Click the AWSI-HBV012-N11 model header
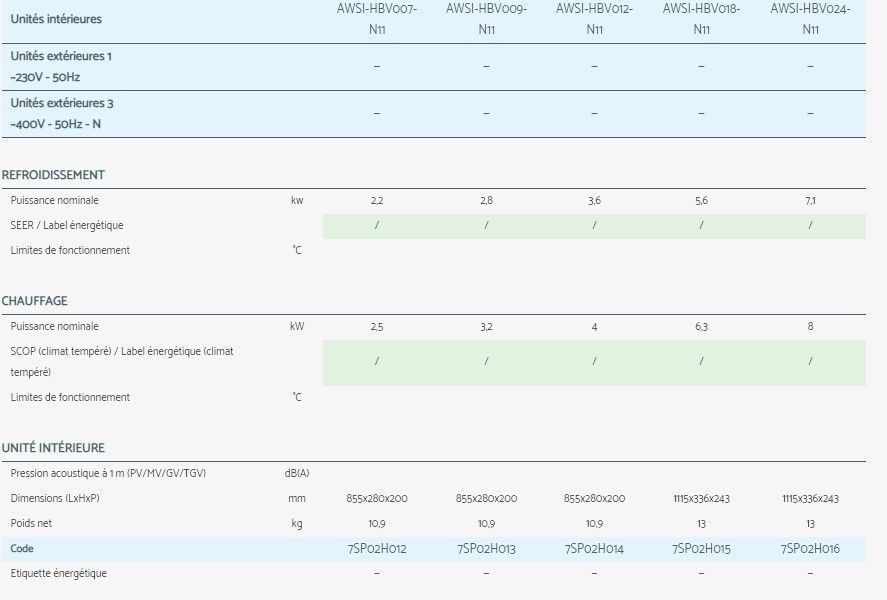Screen dimensions: 887x600 (594, 19)
